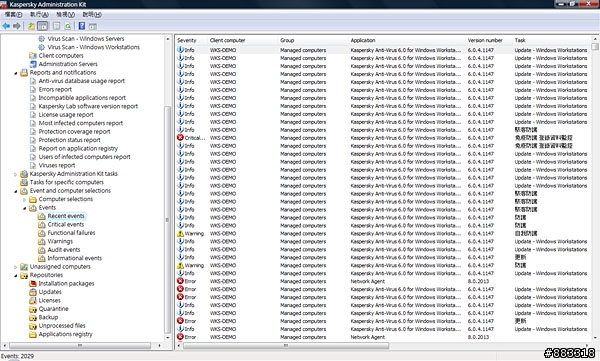Image resolution: width=600 pixels, height=361 pixels.
Task: Select Virus Scan - Windows Workstations task
Action: pos(93,47)
